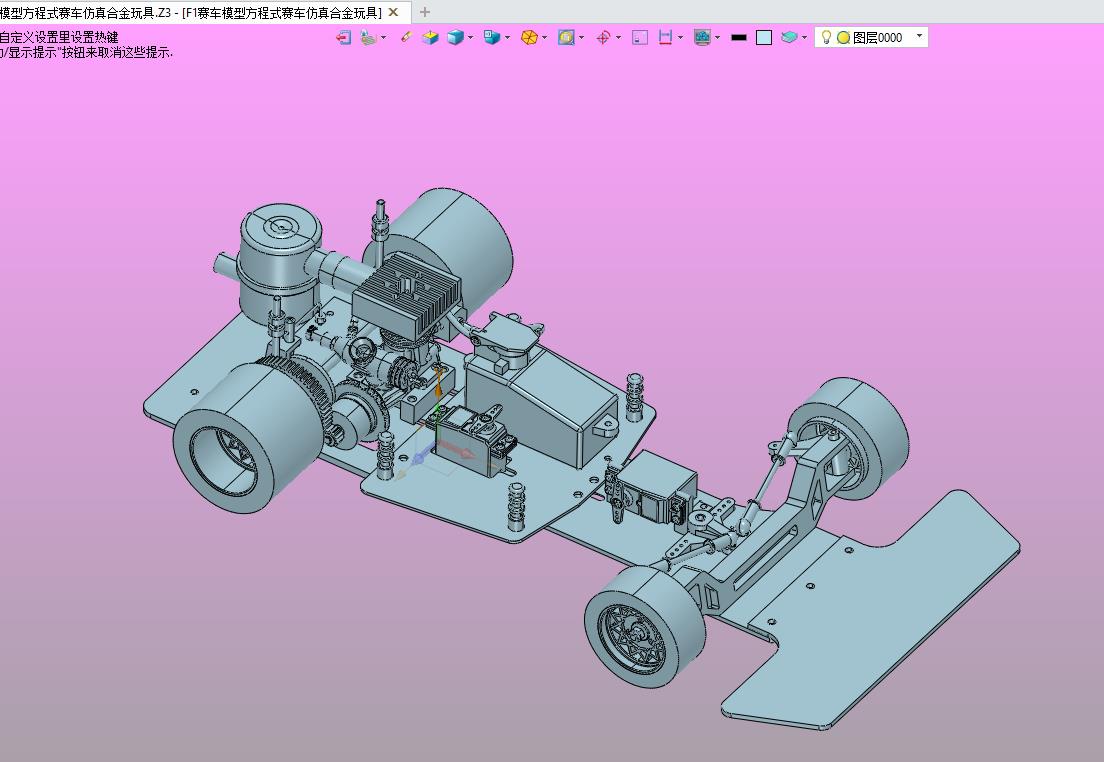Viewport: 1104px width, 762px height.
Task: Click the red measure distance icon
Action: point(665,37)
